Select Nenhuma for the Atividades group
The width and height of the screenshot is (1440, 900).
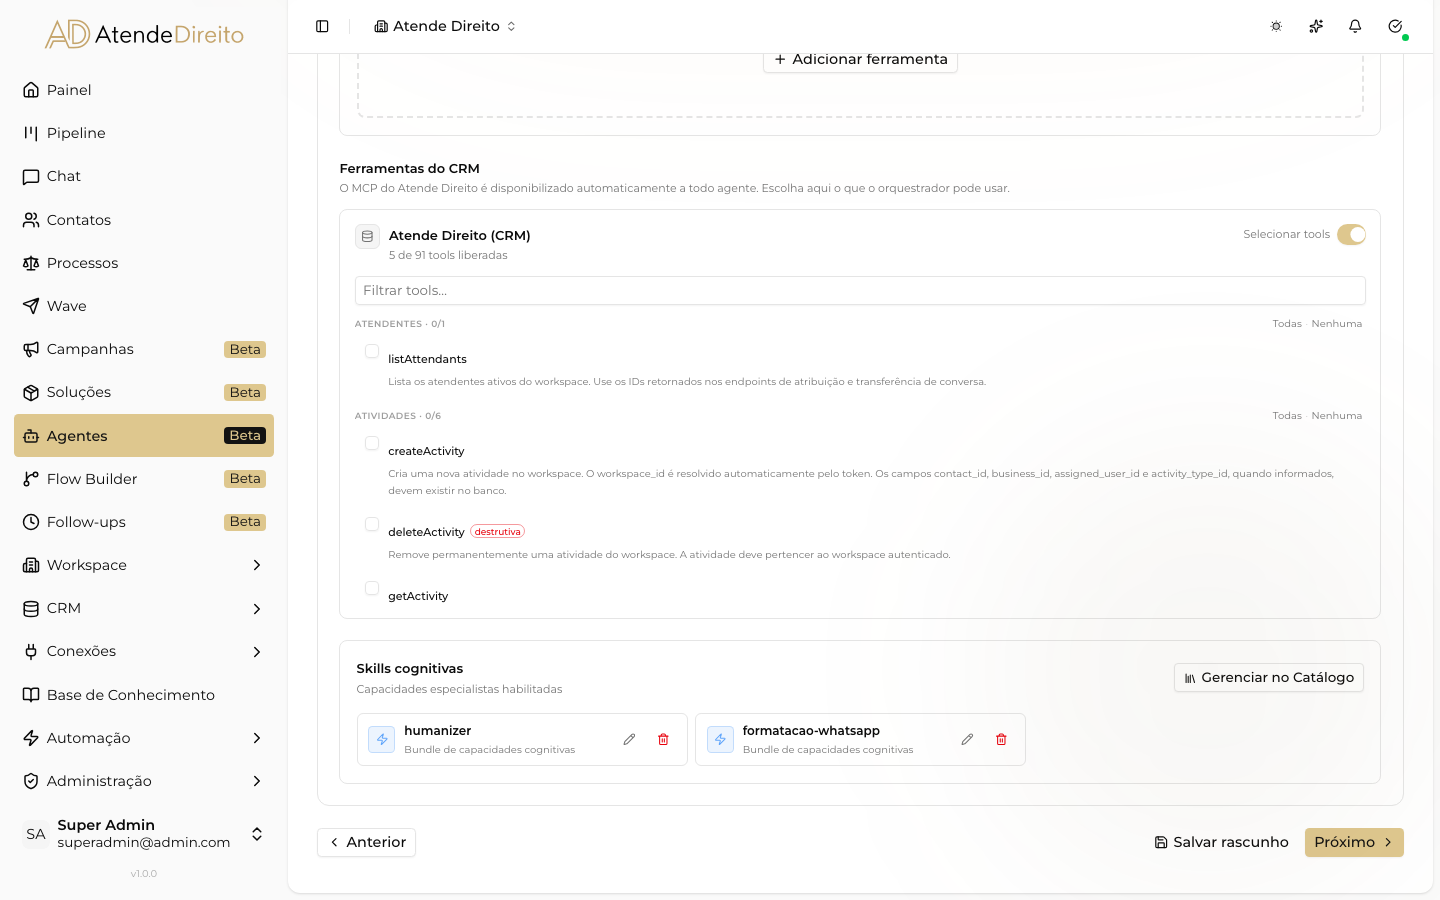pyautogui.click(x=1337, y=416)
